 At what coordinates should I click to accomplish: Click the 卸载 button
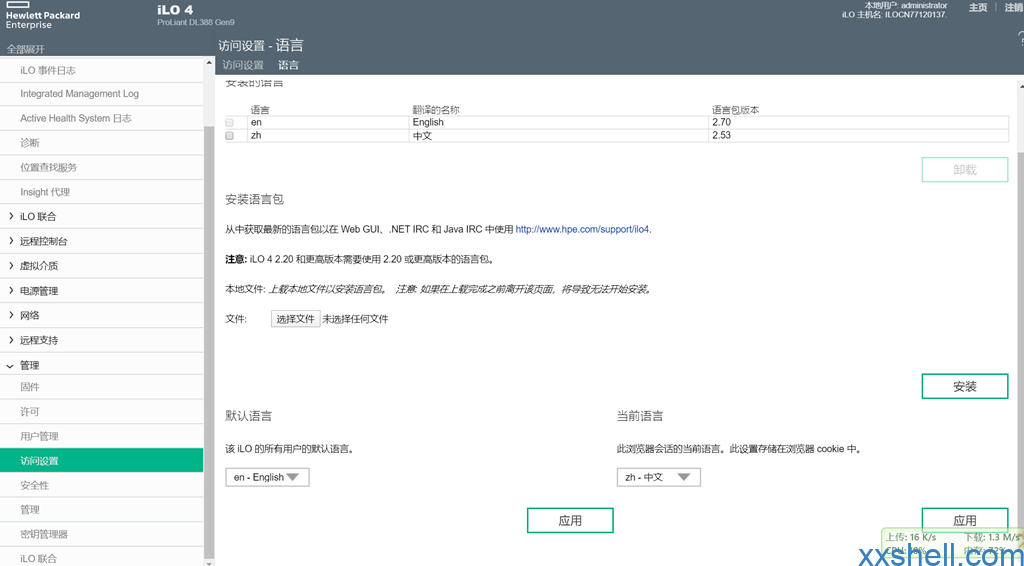[965, 170]
